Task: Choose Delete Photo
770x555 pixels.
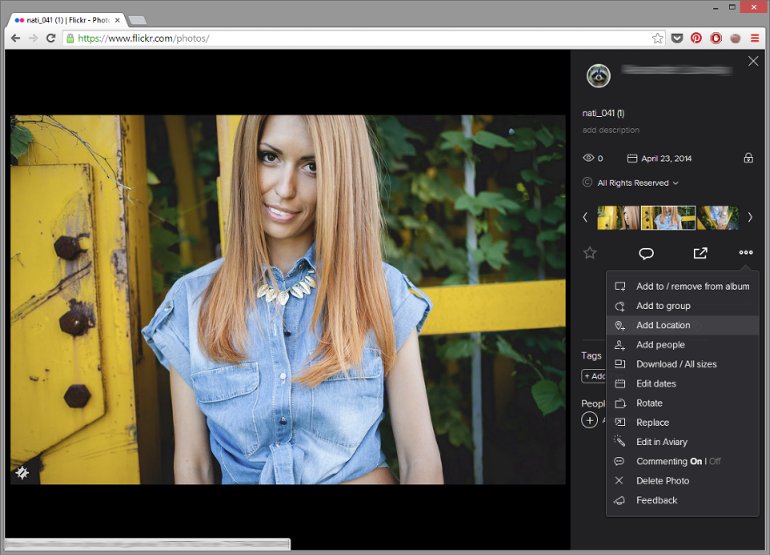Action: click(683, 481)
